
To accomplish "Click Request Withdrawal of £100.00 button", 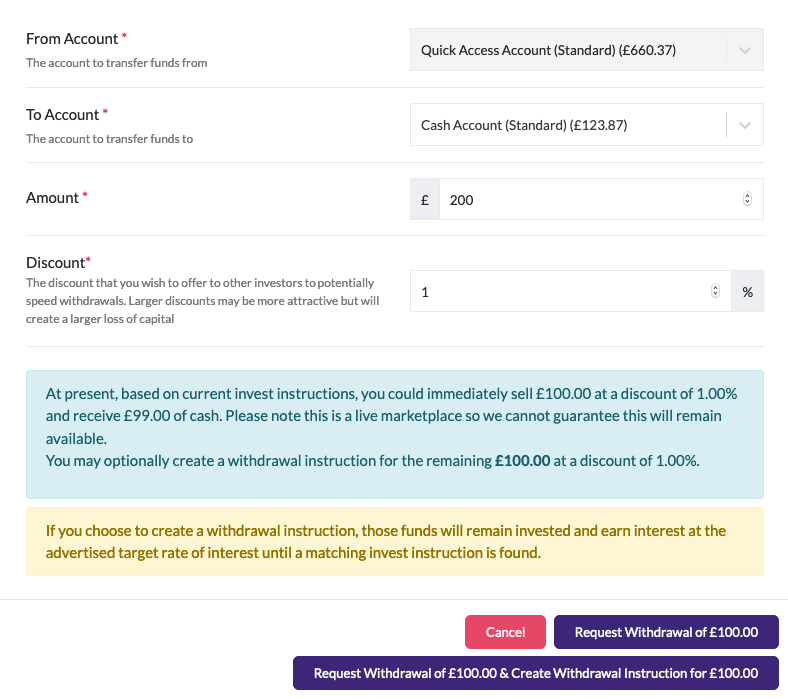I will [666, 632].
